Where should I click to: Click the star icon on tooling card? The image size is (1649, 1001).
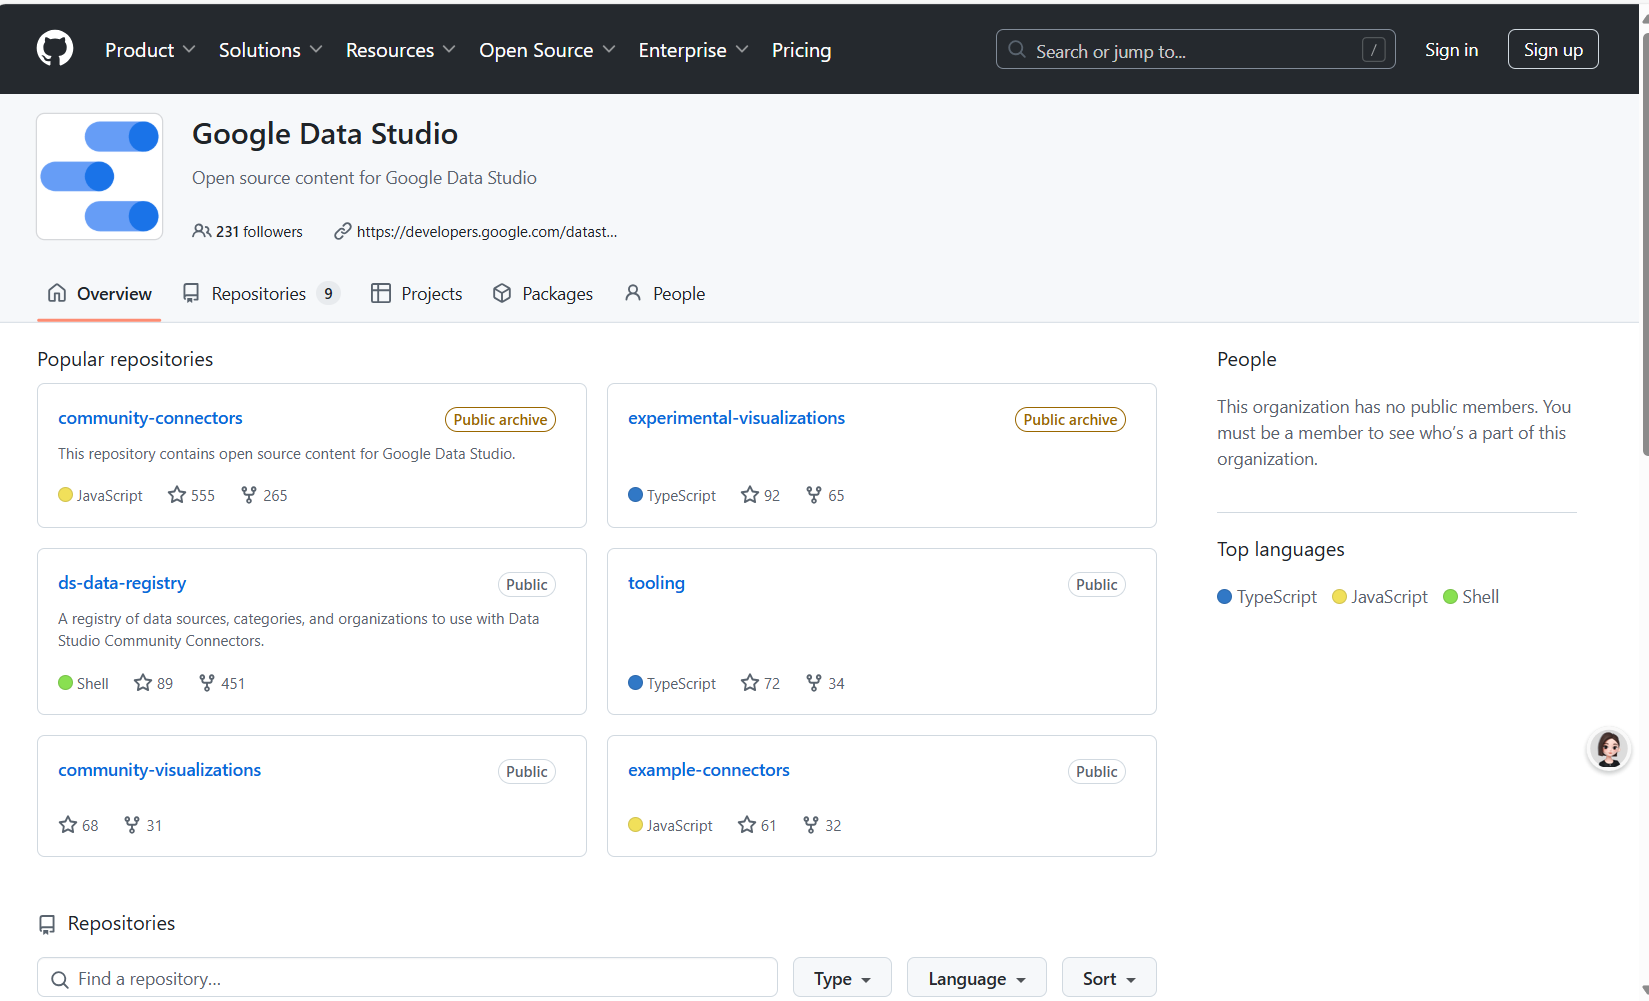750,683
